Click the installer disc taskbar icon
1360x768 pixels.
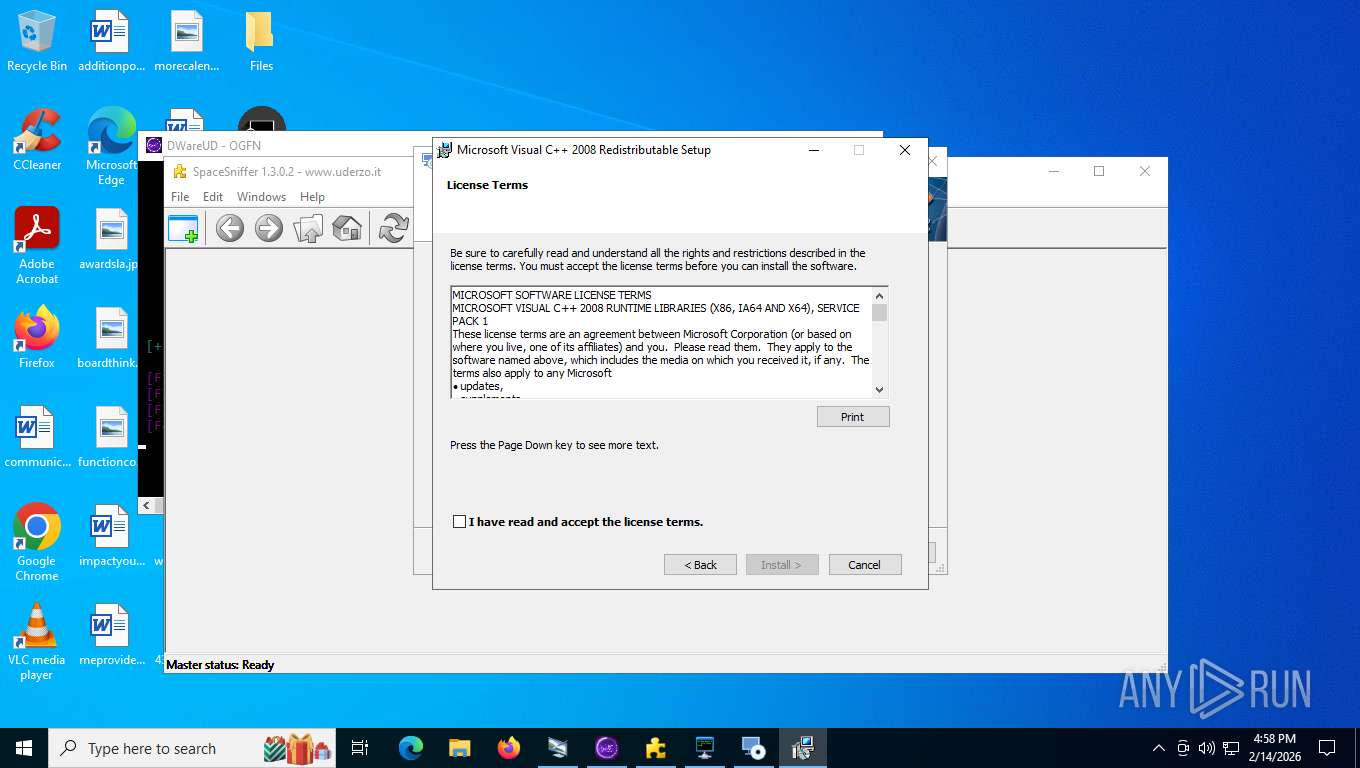pos(753,748)
